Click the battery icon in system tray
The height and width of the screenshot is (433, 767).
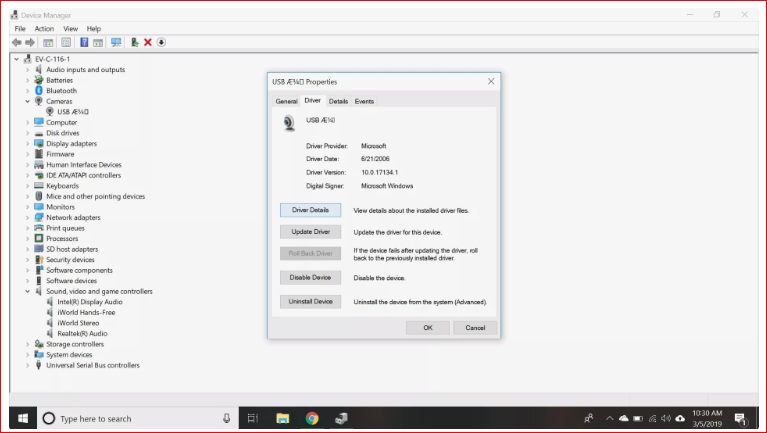pos(638,419)
